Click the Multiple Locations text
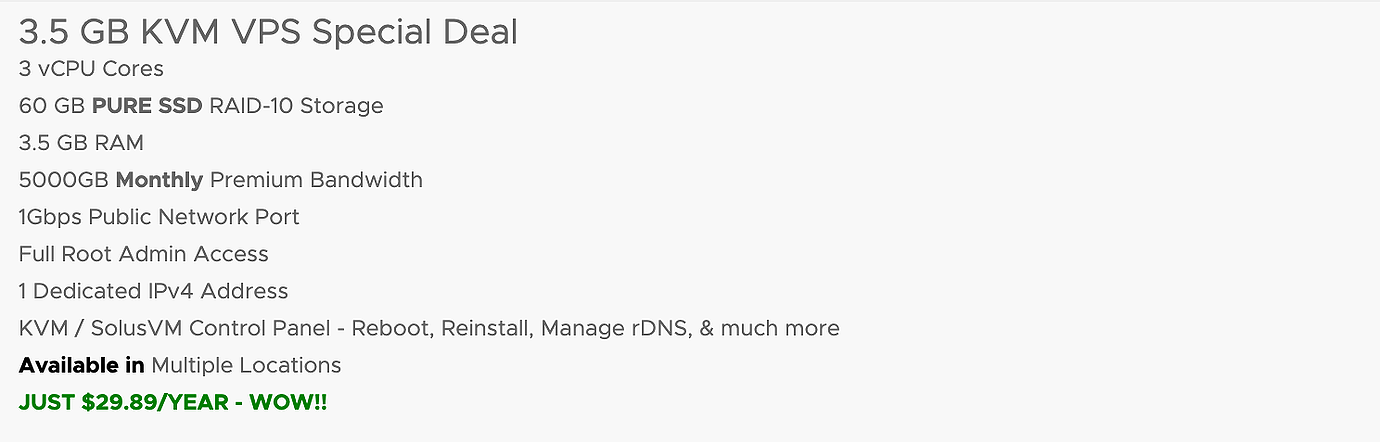This screenshot has width=1380, height=442. [246, 365]
